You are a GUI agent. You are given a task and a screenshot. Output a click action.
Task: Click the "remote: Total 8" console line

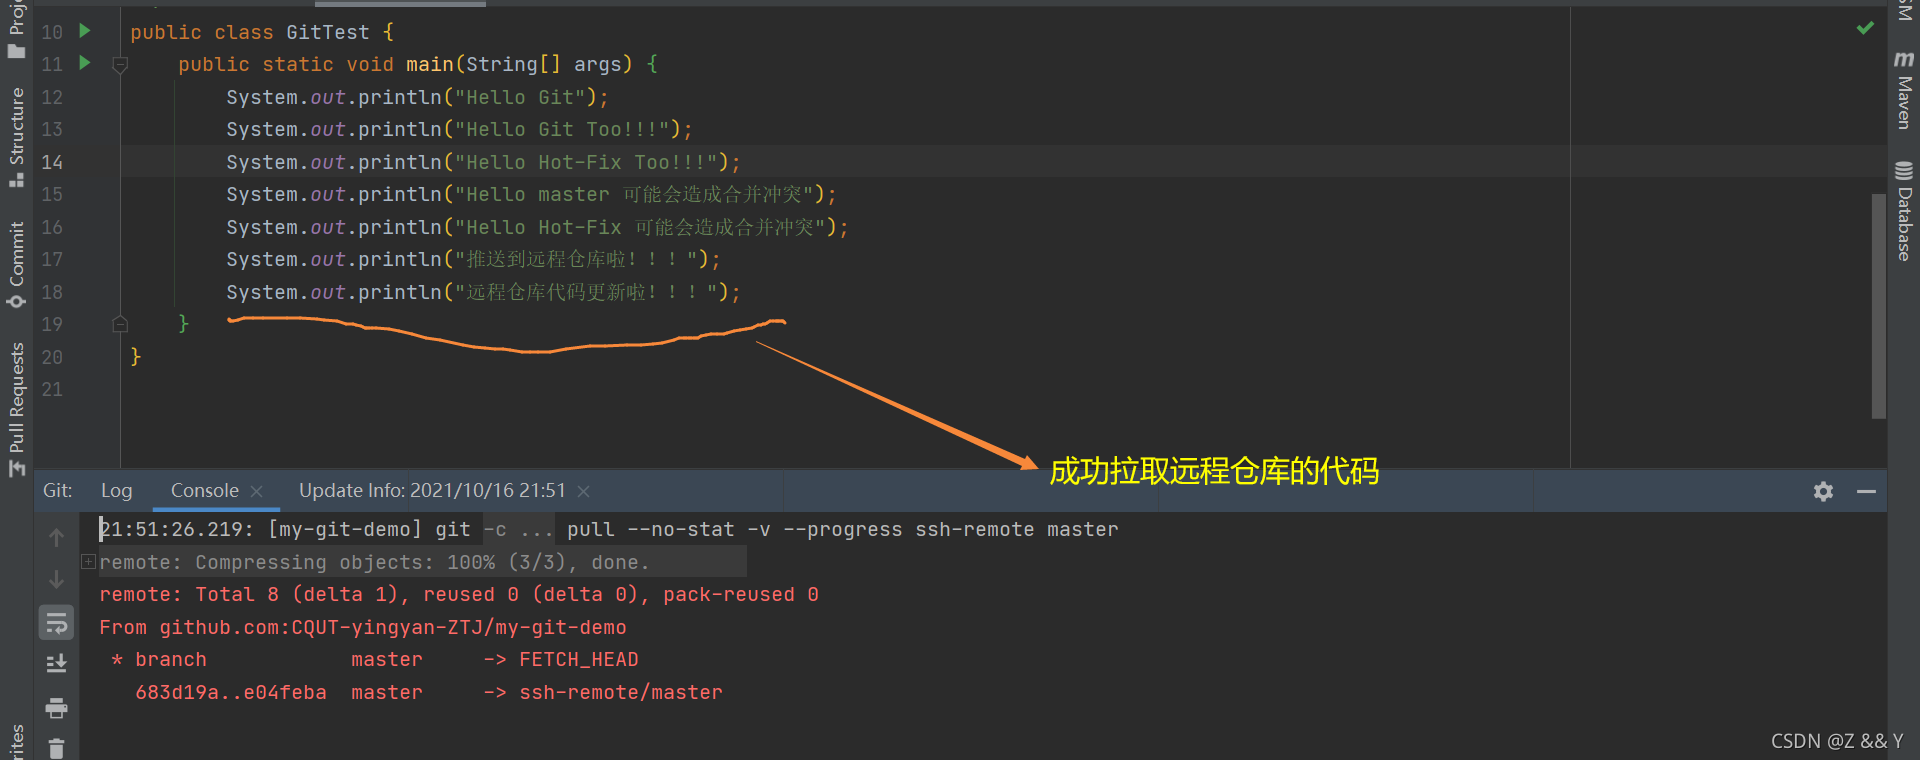[x=459, y=594]
